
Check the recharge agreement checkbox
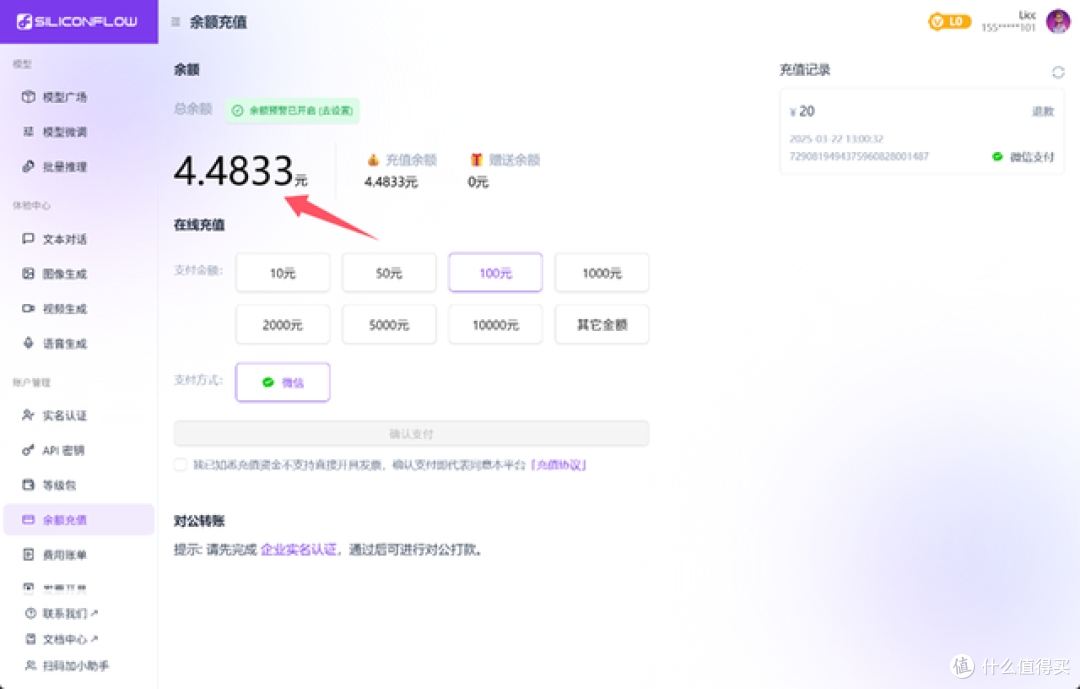[x=180, y=464]
